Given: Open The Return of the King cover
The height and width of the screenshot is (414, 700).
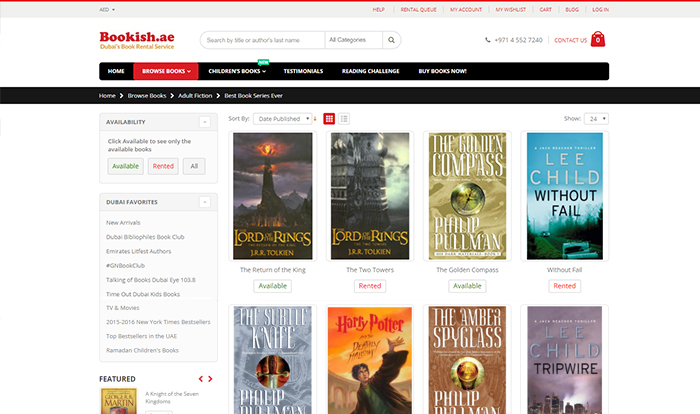Looking at the screenshot, I should [273, 196].
